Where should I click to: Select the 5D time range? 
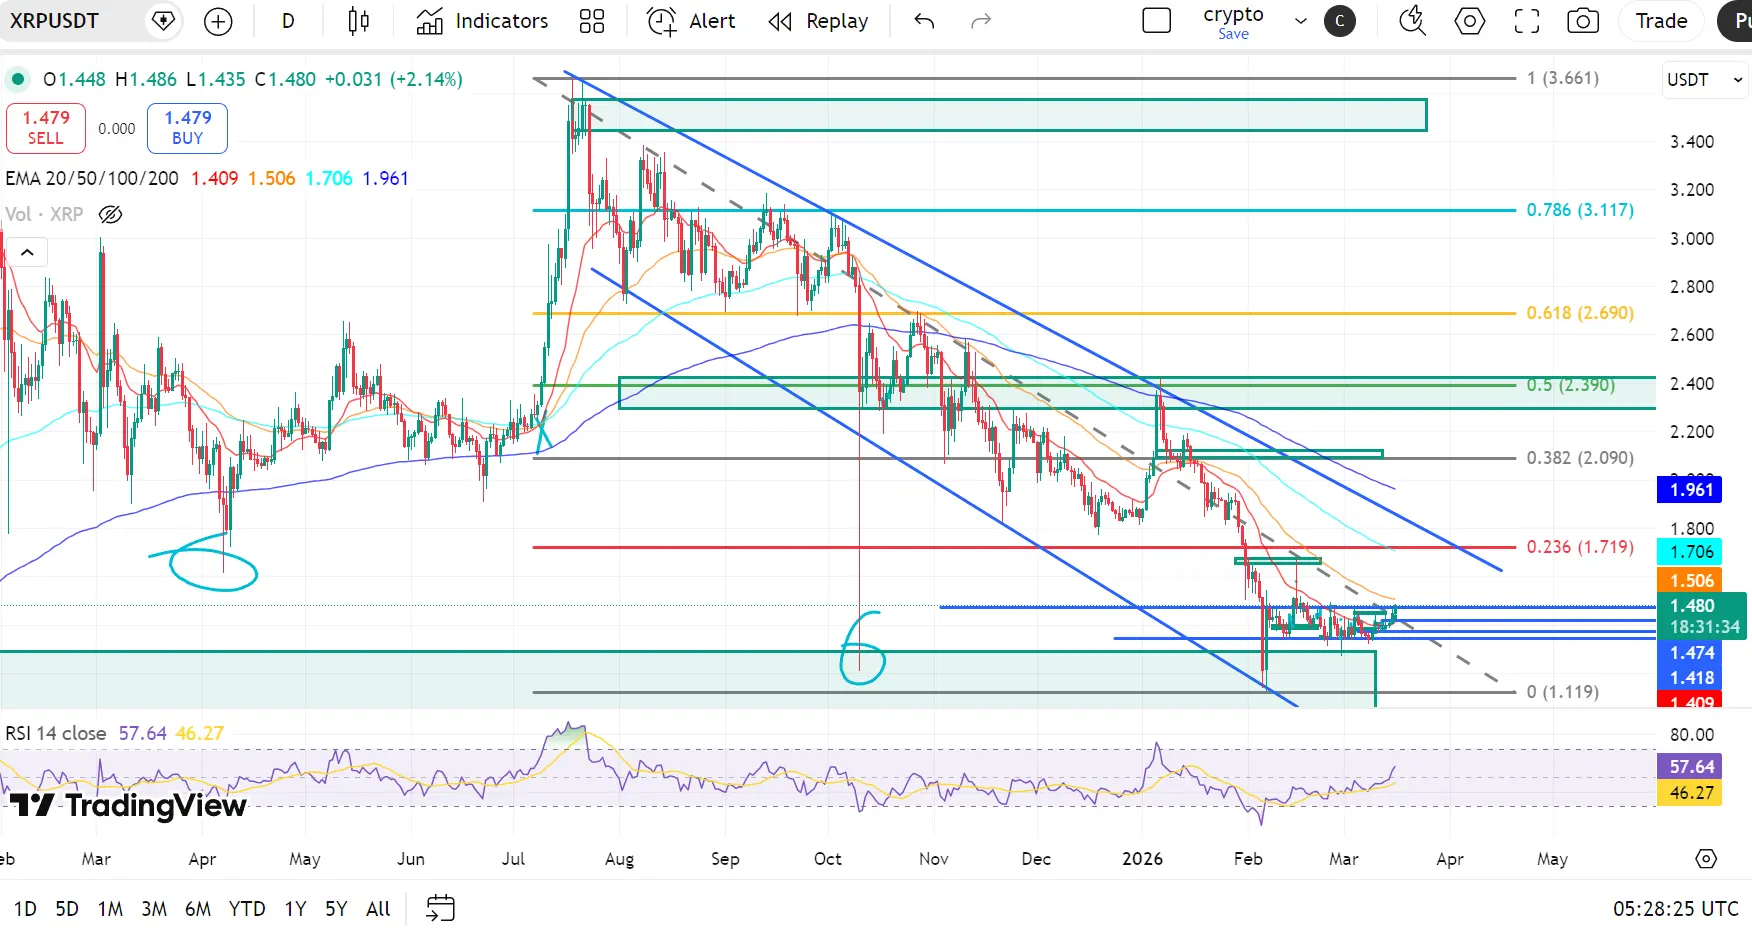point(67,908)
